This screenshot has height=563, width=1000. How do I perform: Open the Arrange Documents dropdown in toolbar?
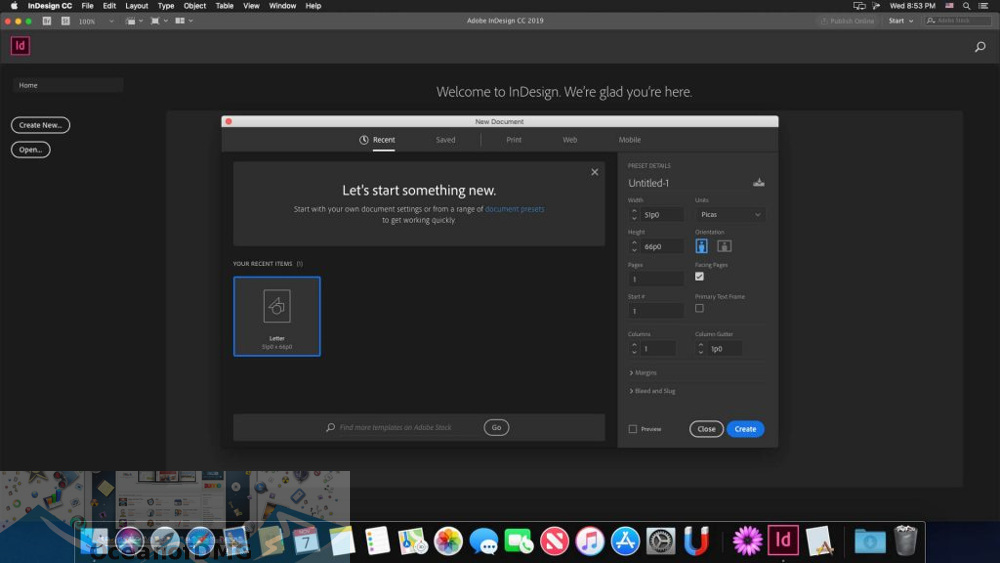point(184,21)
